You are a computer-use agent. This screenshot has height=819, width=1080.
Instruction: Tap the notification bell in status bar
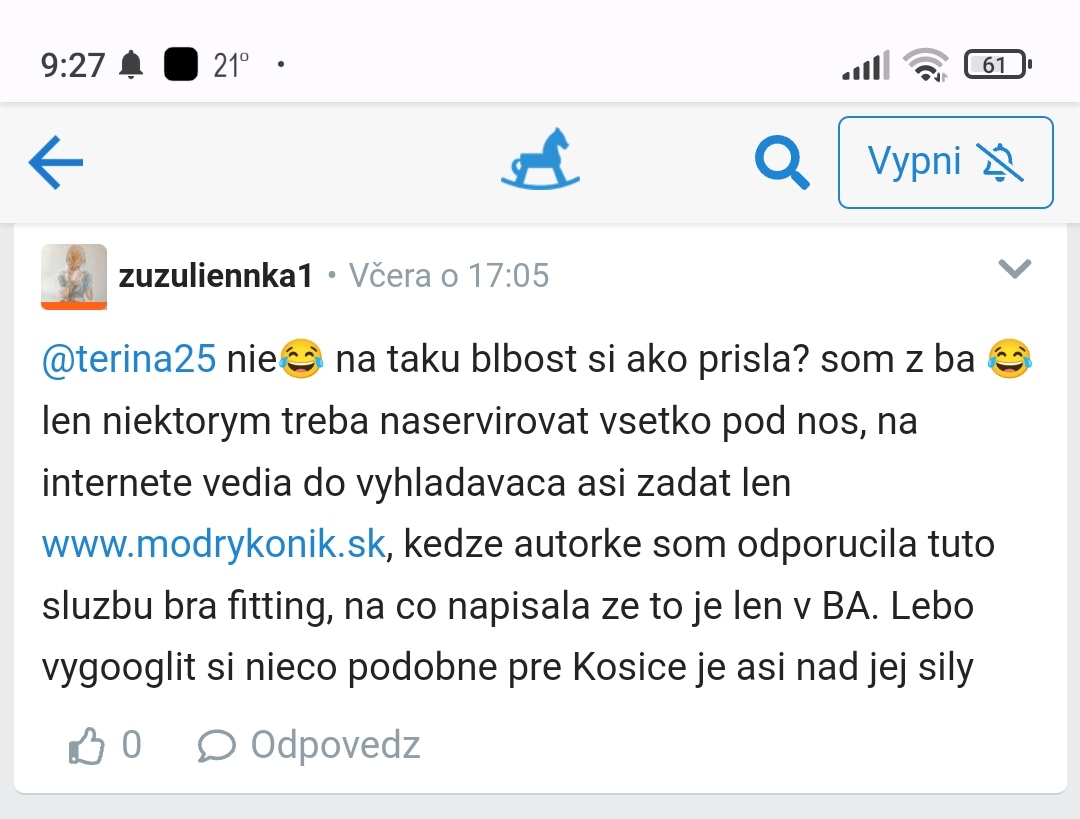pos(131,66)
